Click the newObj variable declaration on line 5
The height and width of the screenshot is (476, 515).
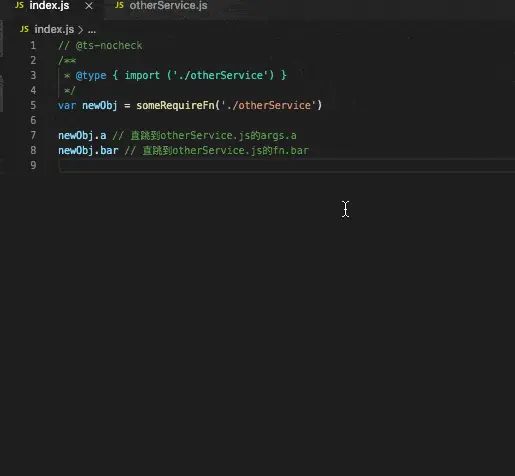pos(100,105)
